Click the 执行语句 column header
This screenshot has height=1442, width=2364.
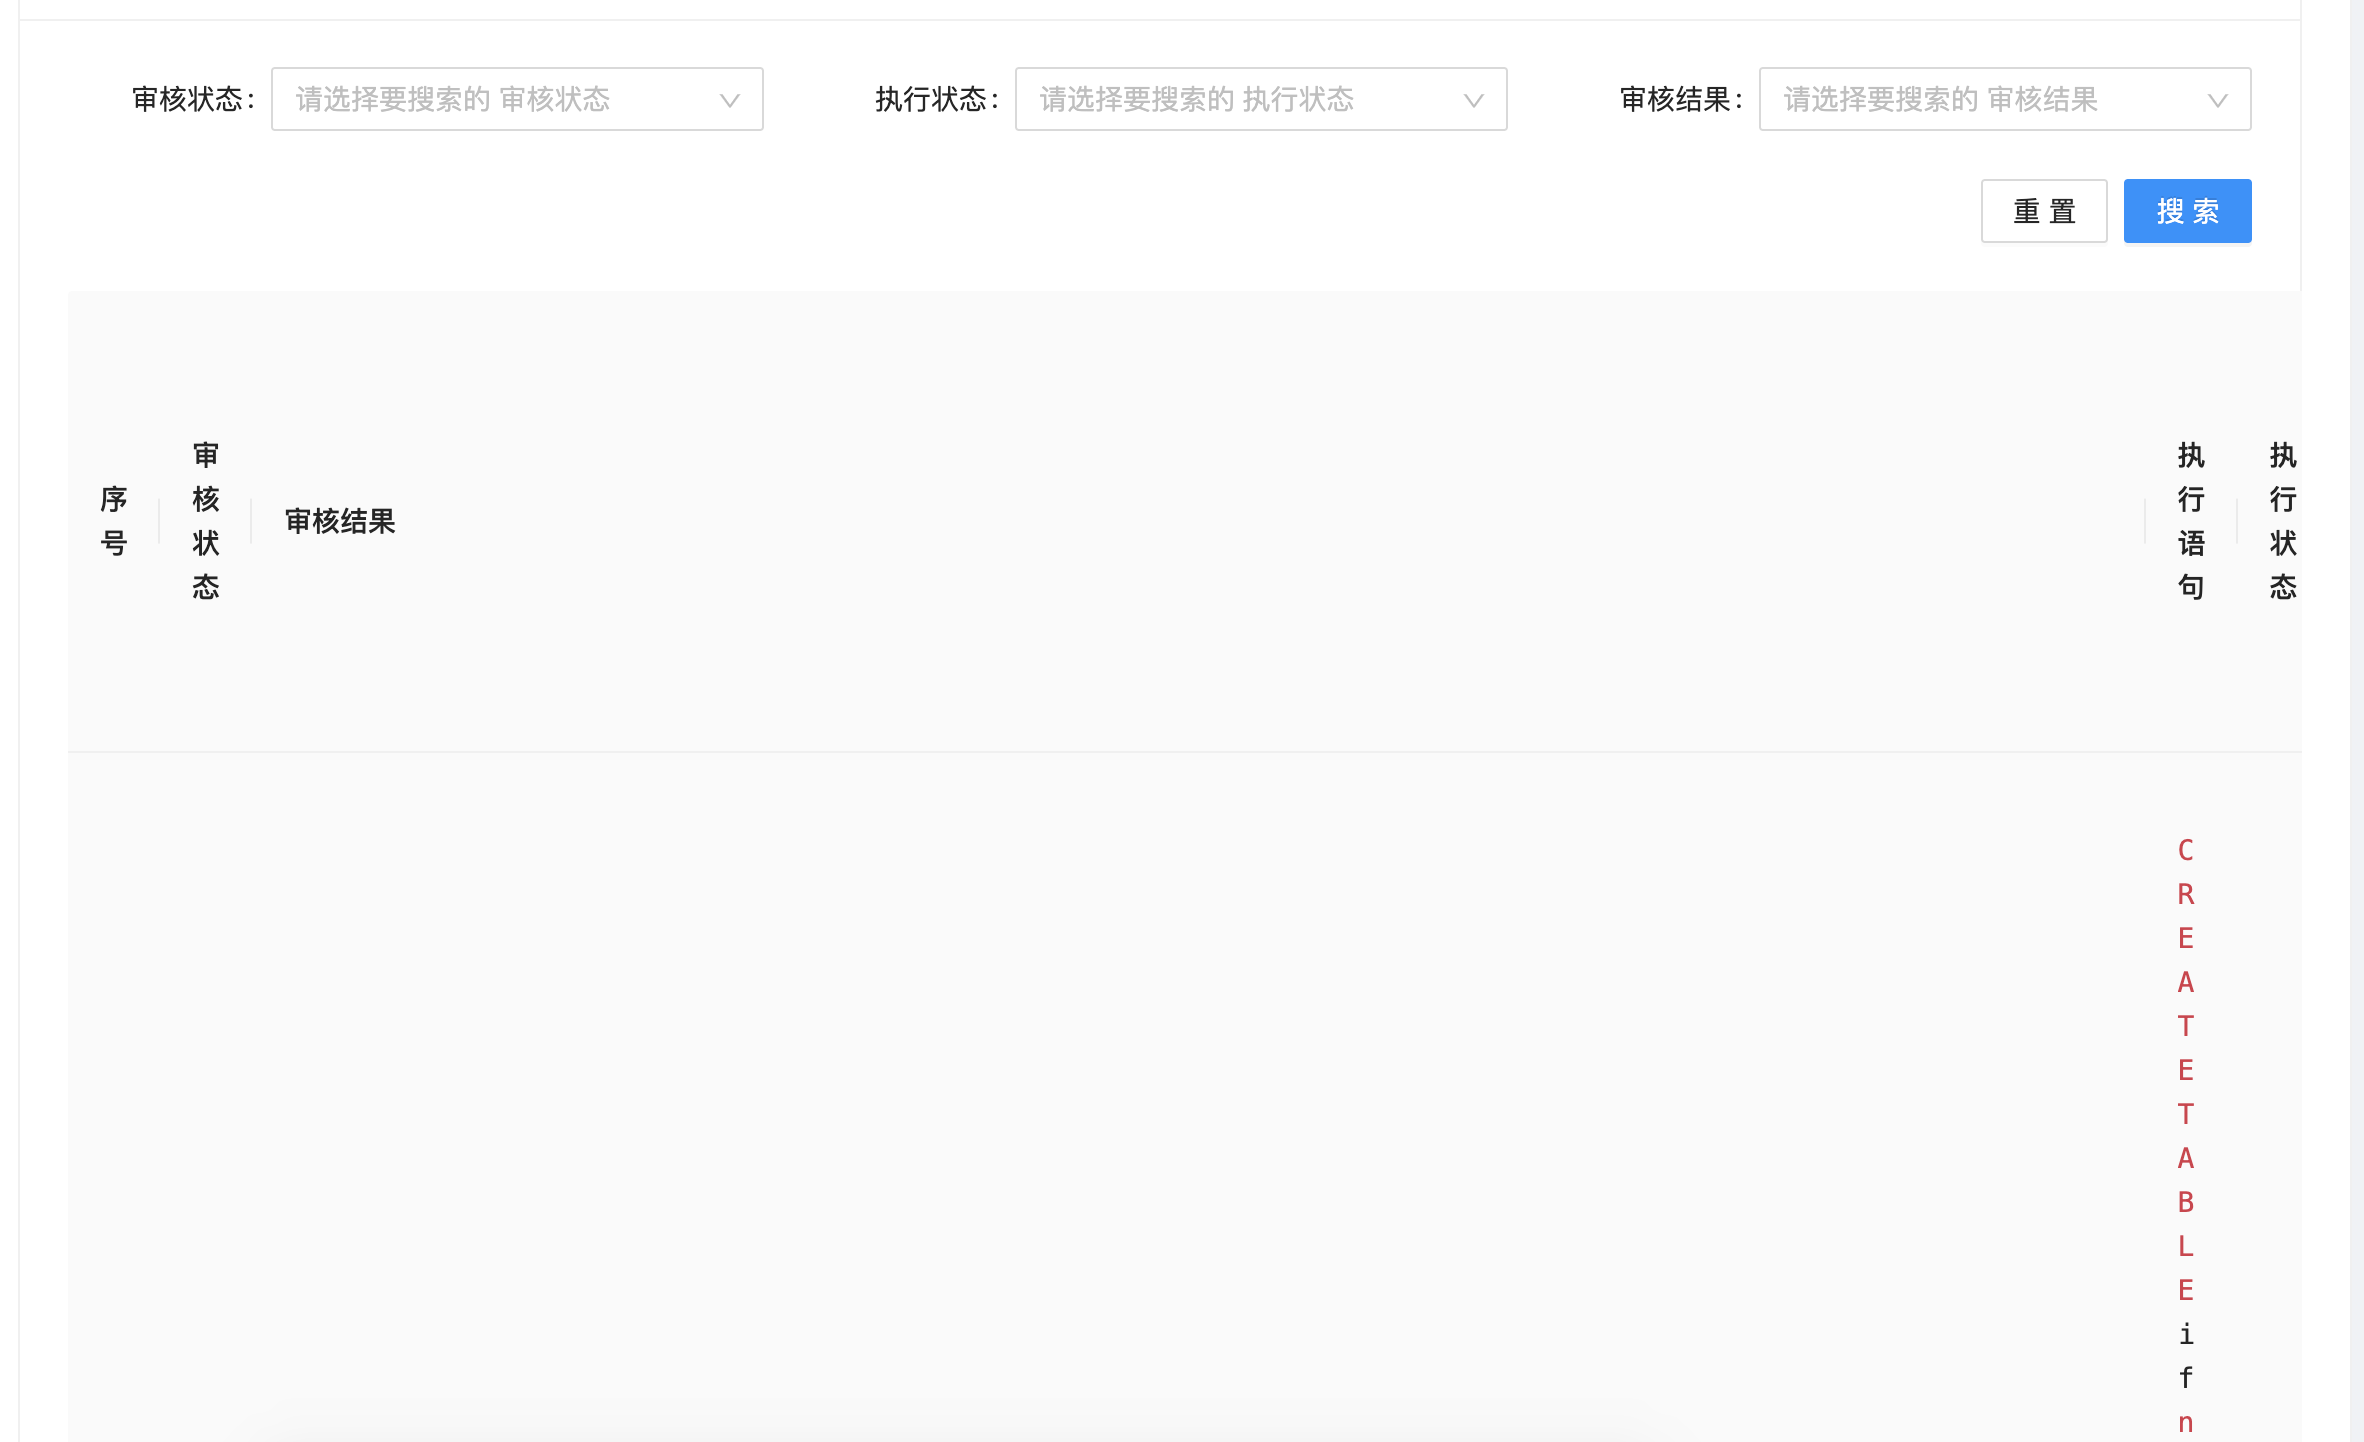[2189, 521]
